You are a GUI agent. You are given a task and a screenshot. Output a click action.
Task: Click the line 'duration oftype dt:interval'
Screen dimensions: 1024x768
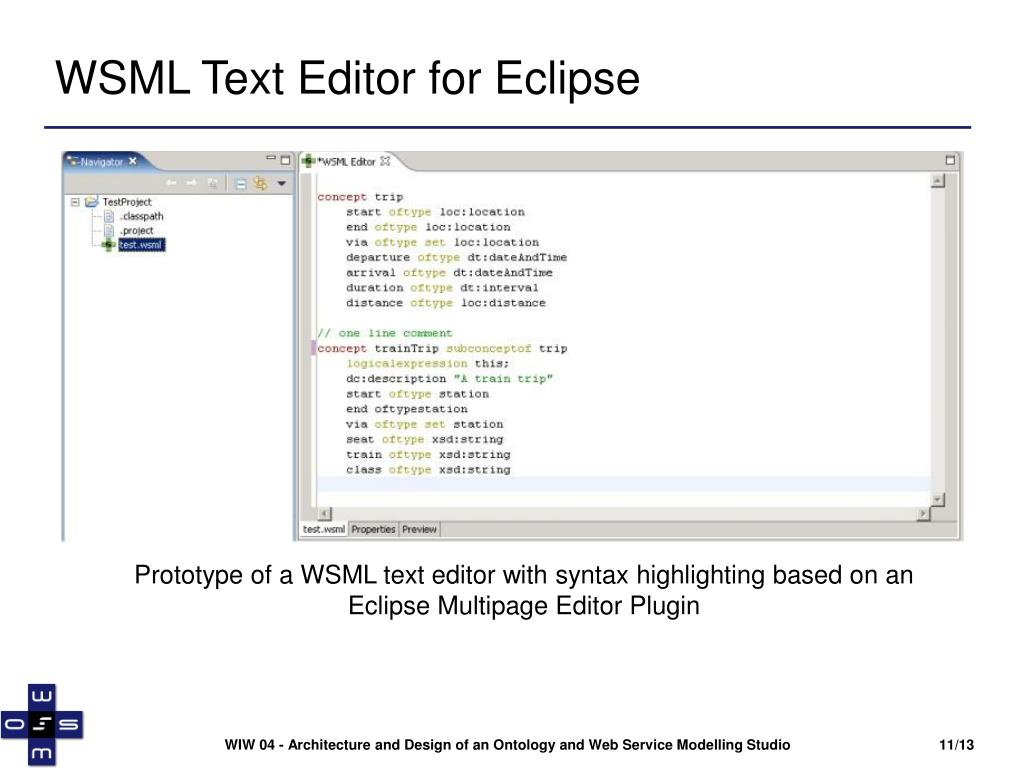click(x=441, y=288)
